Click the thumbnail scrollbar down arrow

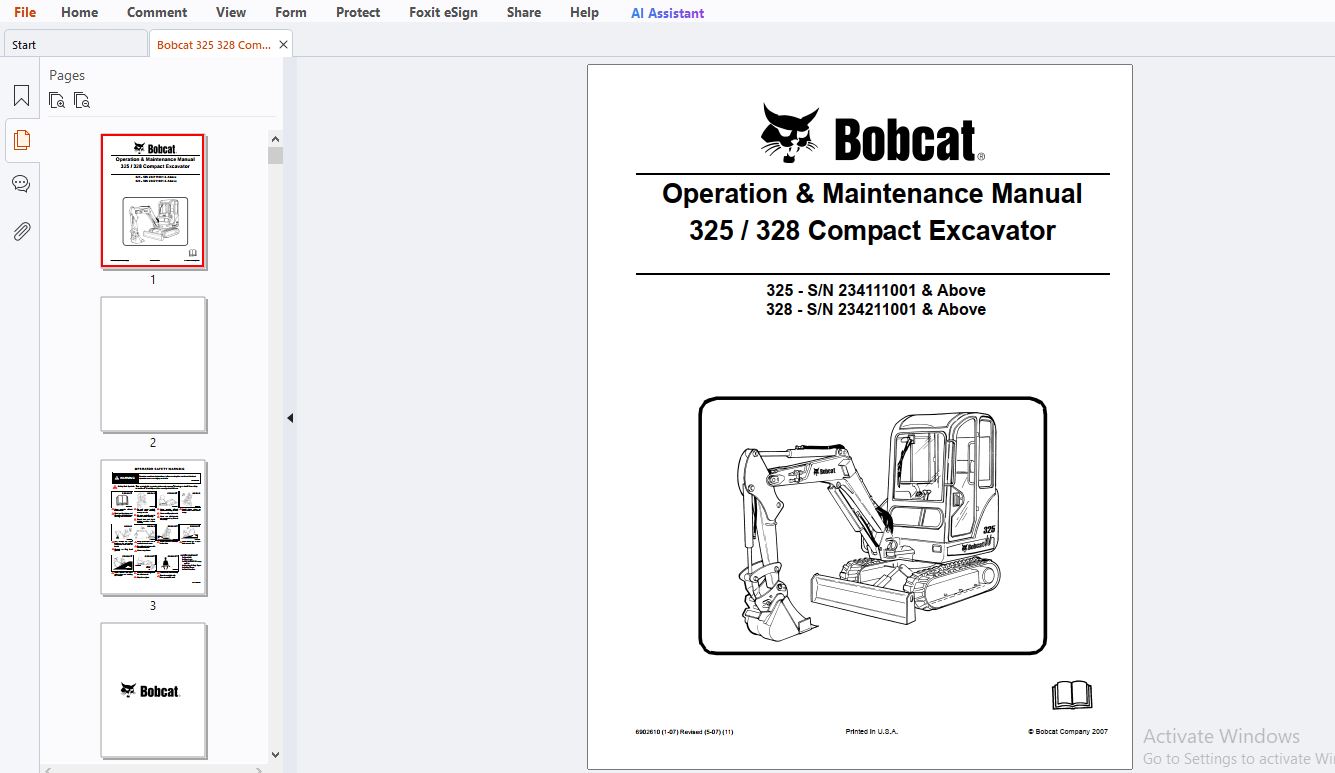[x=275, y=755]
